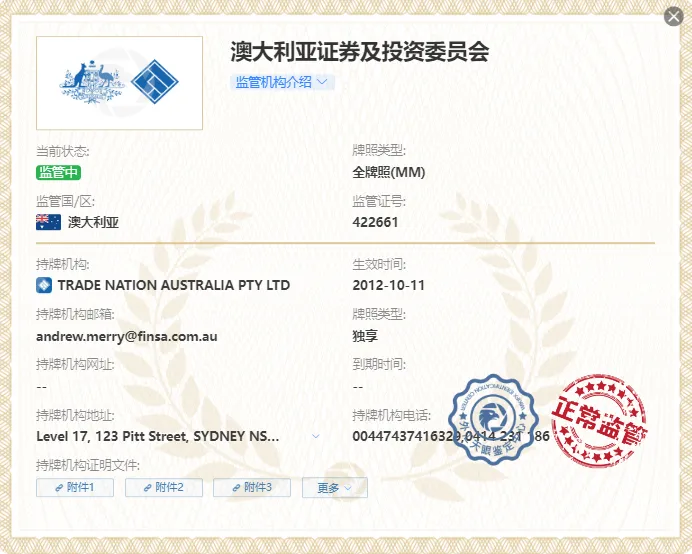This screenshot has width=692, height=554.
Task: Open attachment 附件1
Action: click(x=75, y=487)
